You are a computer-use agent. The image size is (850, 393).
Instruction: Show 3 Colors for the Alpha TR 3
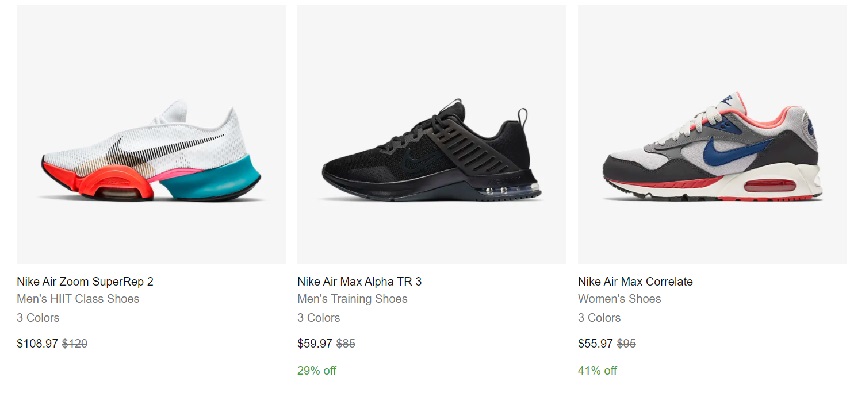click(318, 318)
